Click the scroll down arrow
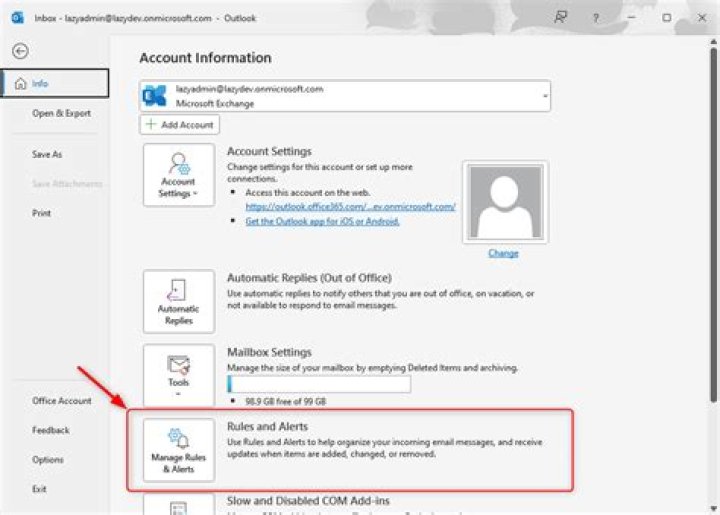This screenshot has width=720, height=515. (x=713, y=508)
